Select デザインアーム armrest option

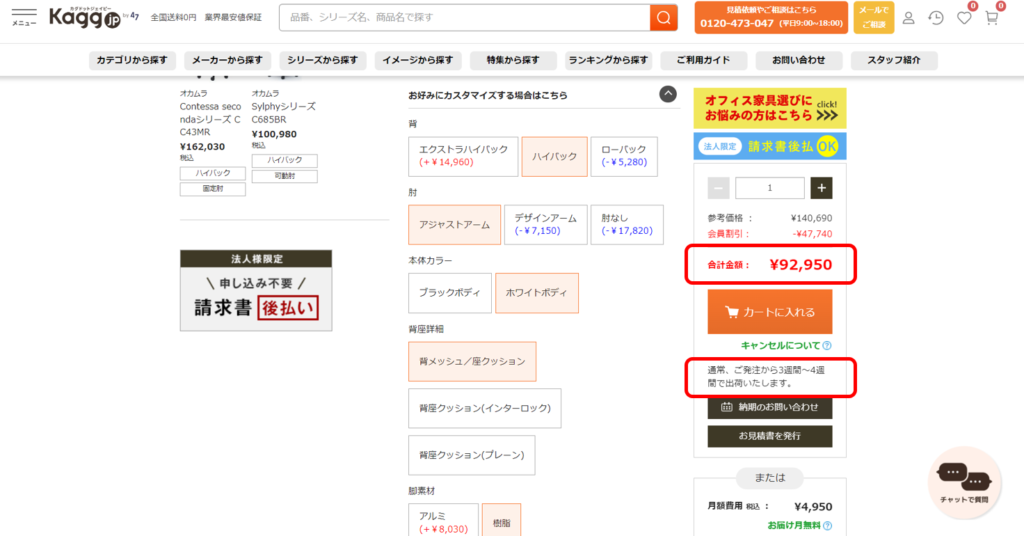coord(545,225)
